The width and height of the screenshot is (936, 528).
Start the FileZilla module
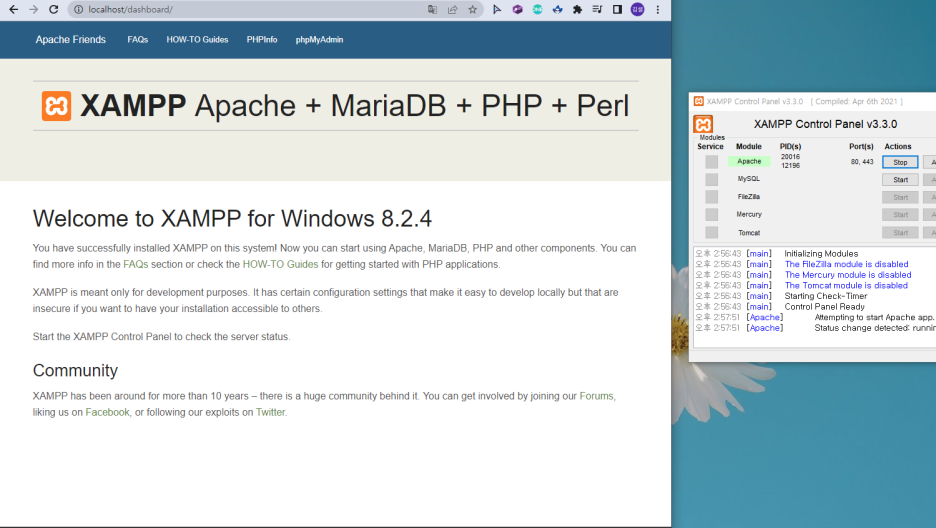pos(900,197)
